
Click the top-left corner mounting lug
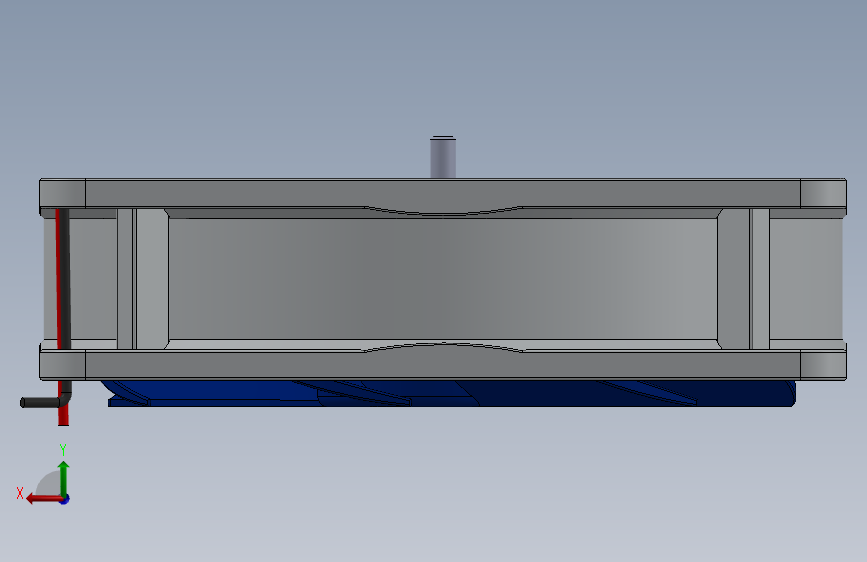(62, 194)
